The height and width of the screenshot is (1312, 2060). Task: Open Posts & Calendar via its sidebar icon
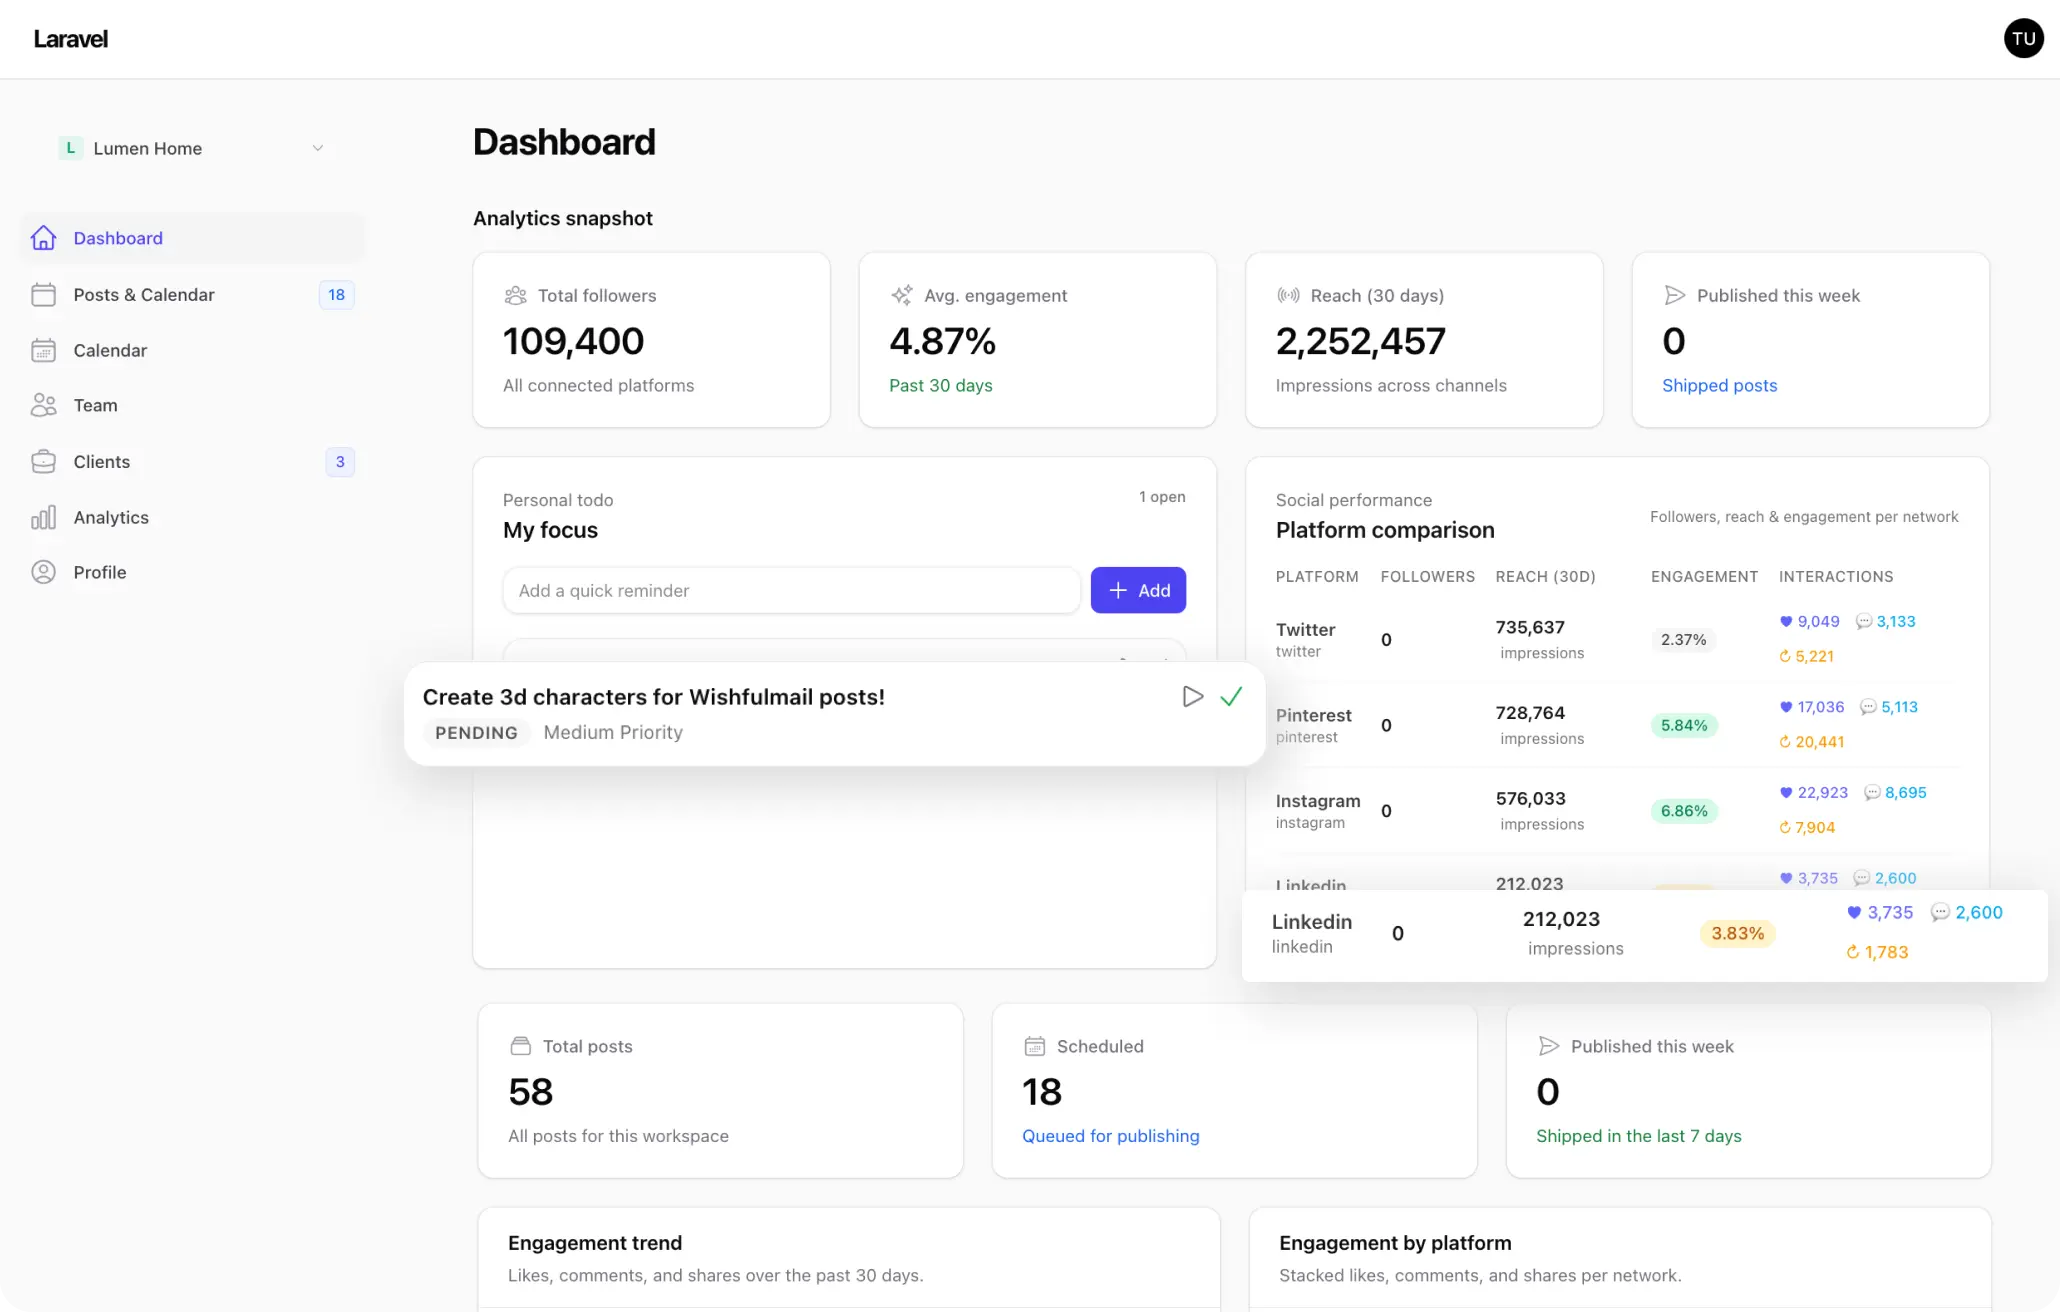(x=43, y=294)
